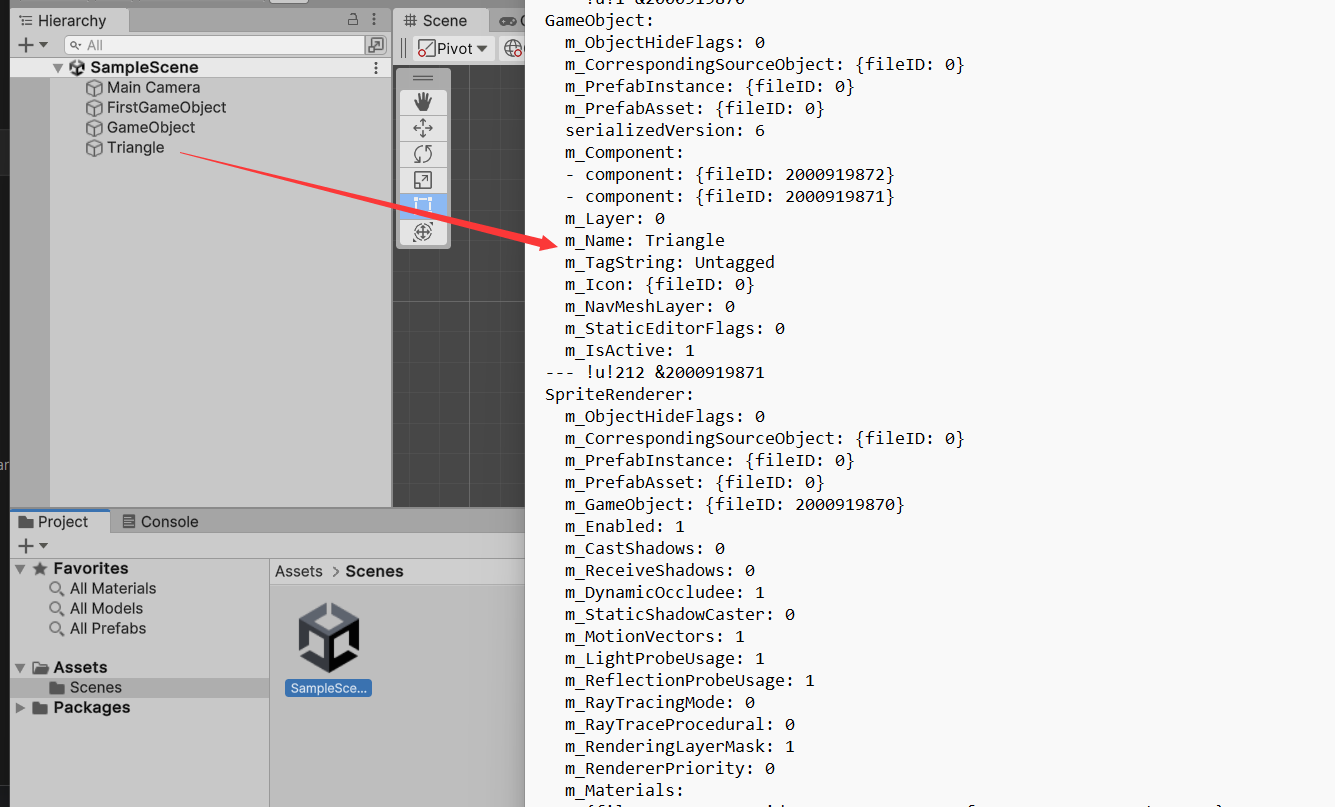The width and height of the screenshot is (1335, 807).
Task: Click the Hierarchy plus create button
Action: click(x=33, y=45)
